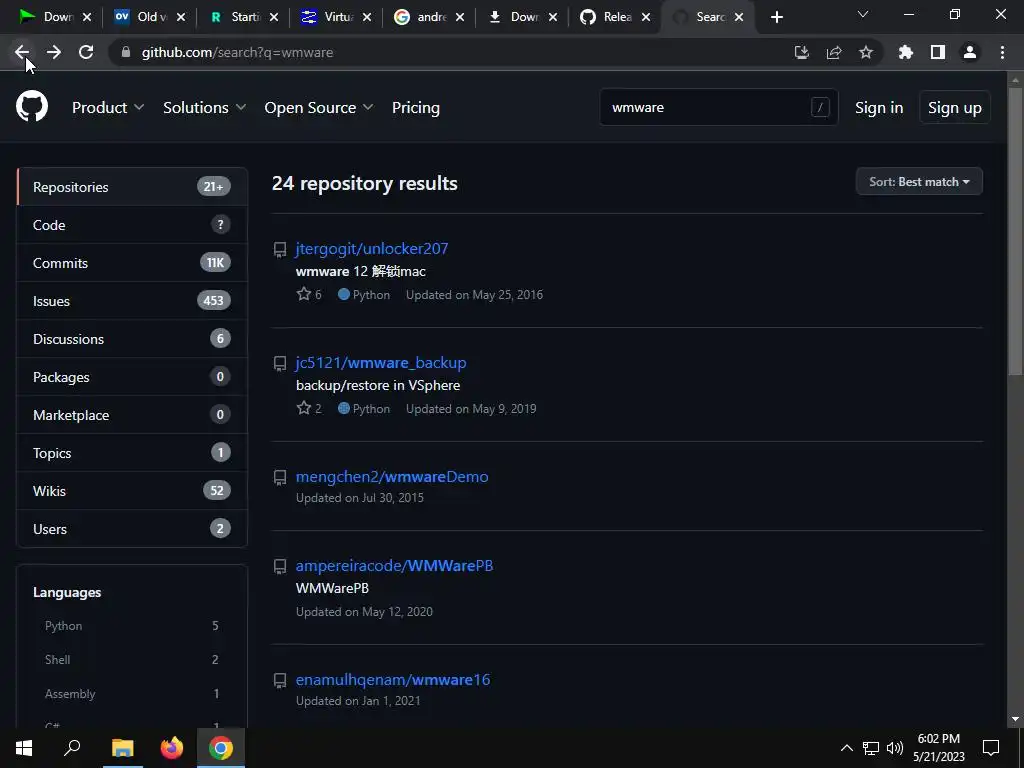This screenshot has width=1024, height=768.
Task: Click the network tray icon
Action: [x=871, y=748]
